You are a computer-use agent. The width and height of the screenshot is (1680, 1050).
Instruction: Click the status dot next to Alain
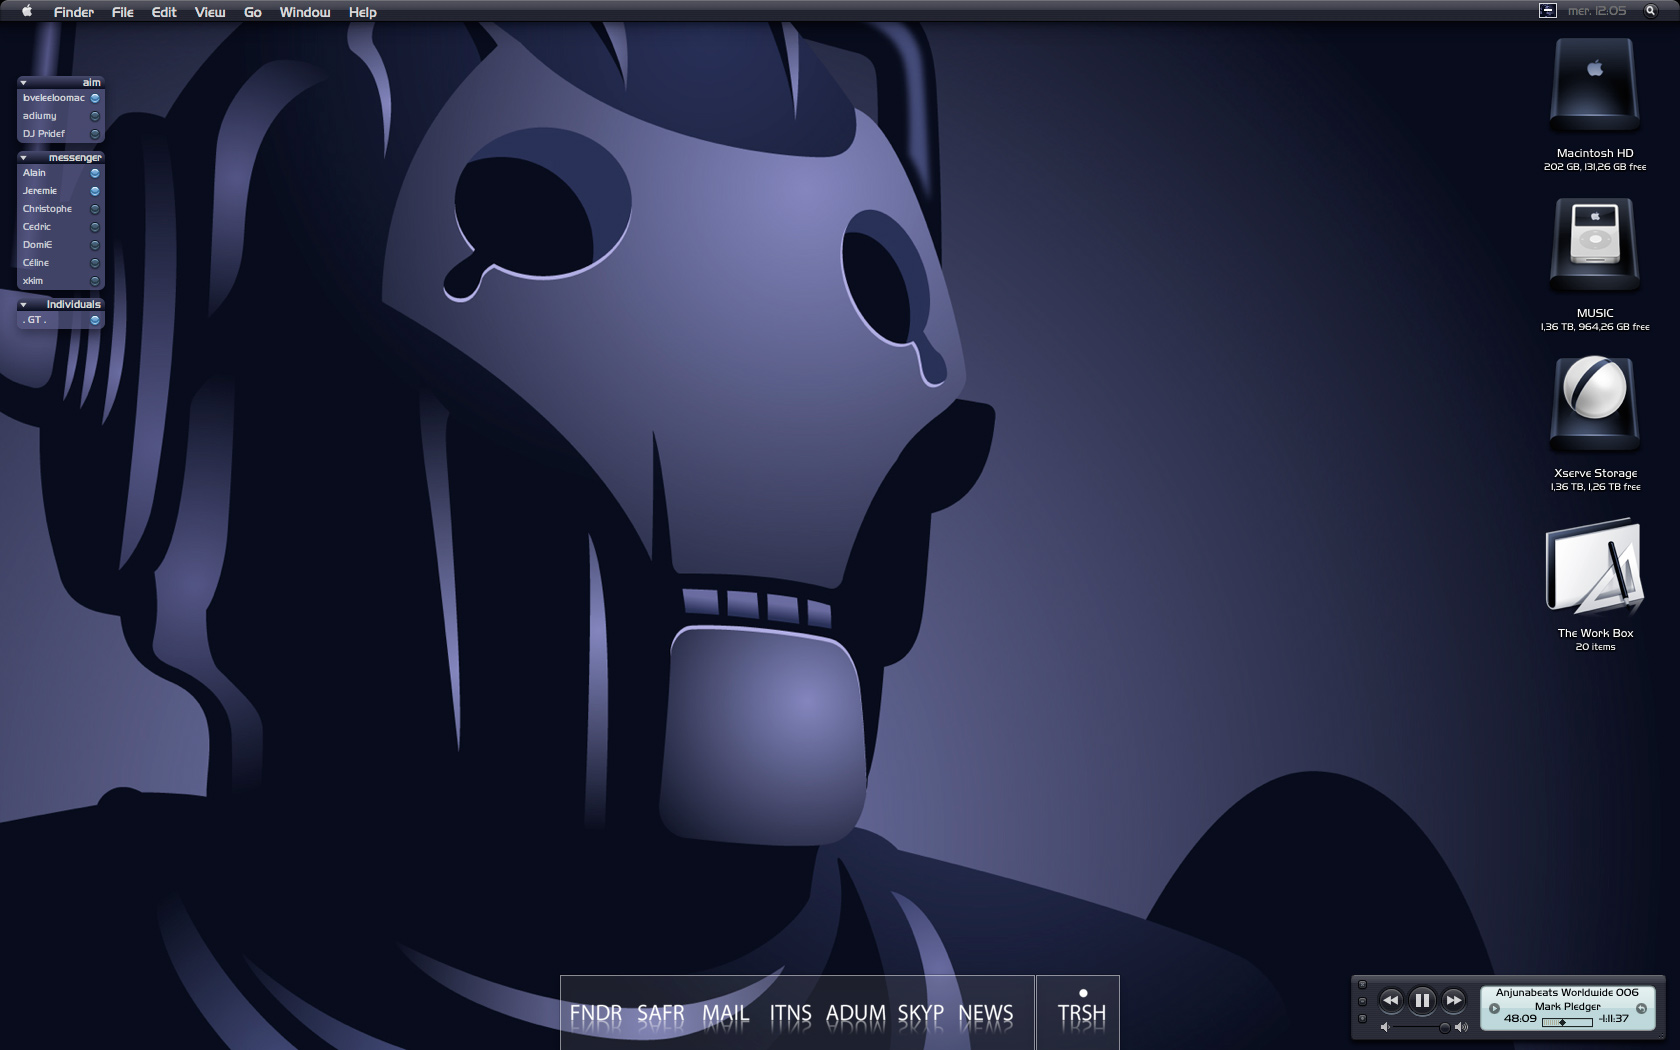point(95,173)
